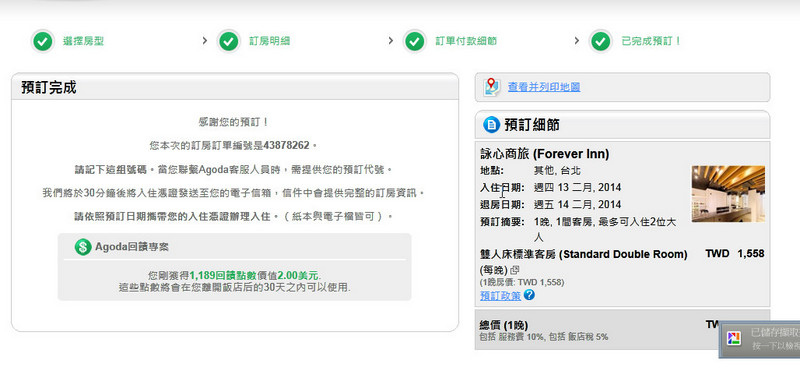Viewport: 800px width, 378px height.
Task: Select the 訂房明細 step
Action: (269, 41)
